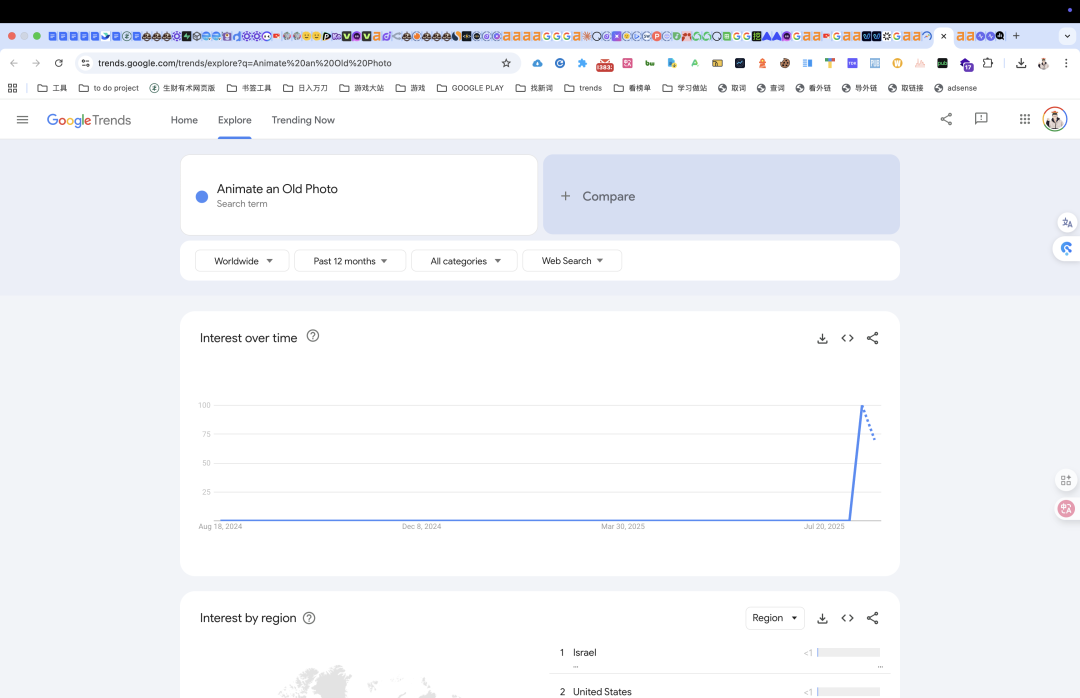Open the GOOGLE PLAY bookmark folder
This screenshot has width=1080, height=698.
click(x=470, y=88)
